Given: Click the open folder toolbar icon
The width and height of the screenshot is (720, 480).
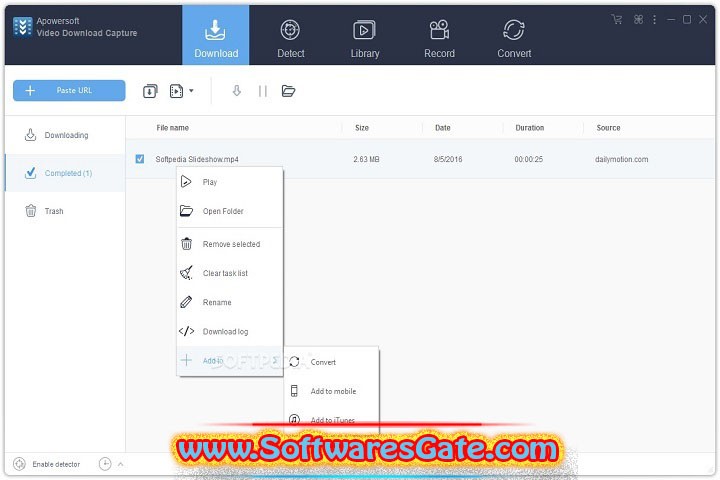Looking at the screenshot, I should pyautogui.click(x=288, y=91).
